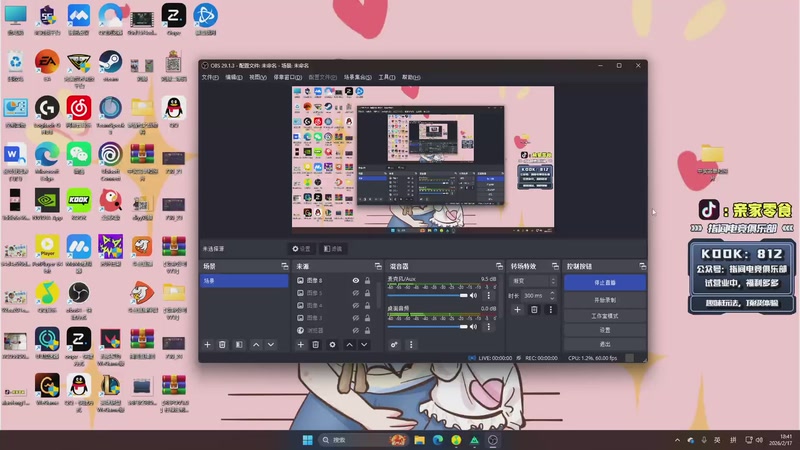Click the 停止直播 stop streaming button
The width and height of the screenshot is (800, 450).
pyautogui.click(x=605, y=283)
